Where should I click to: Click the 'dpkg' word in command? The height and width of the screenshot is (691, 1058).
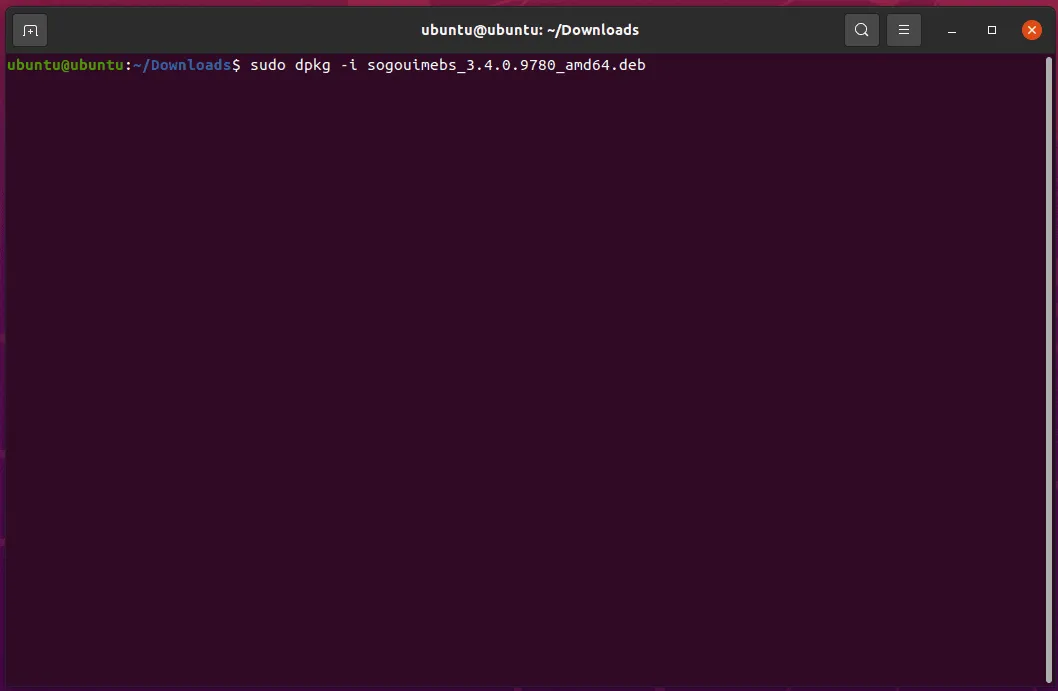pos(312,65)
